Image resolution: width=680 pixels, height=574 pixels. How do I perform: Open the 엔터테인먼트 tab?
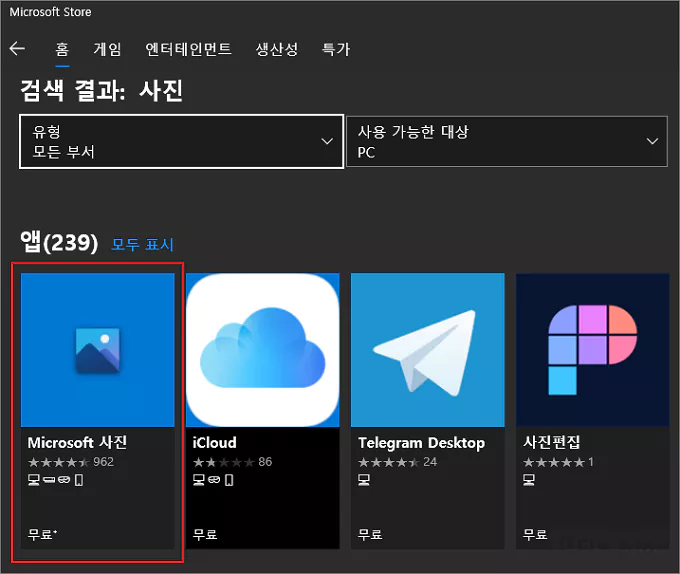click(x=188, y=49)
